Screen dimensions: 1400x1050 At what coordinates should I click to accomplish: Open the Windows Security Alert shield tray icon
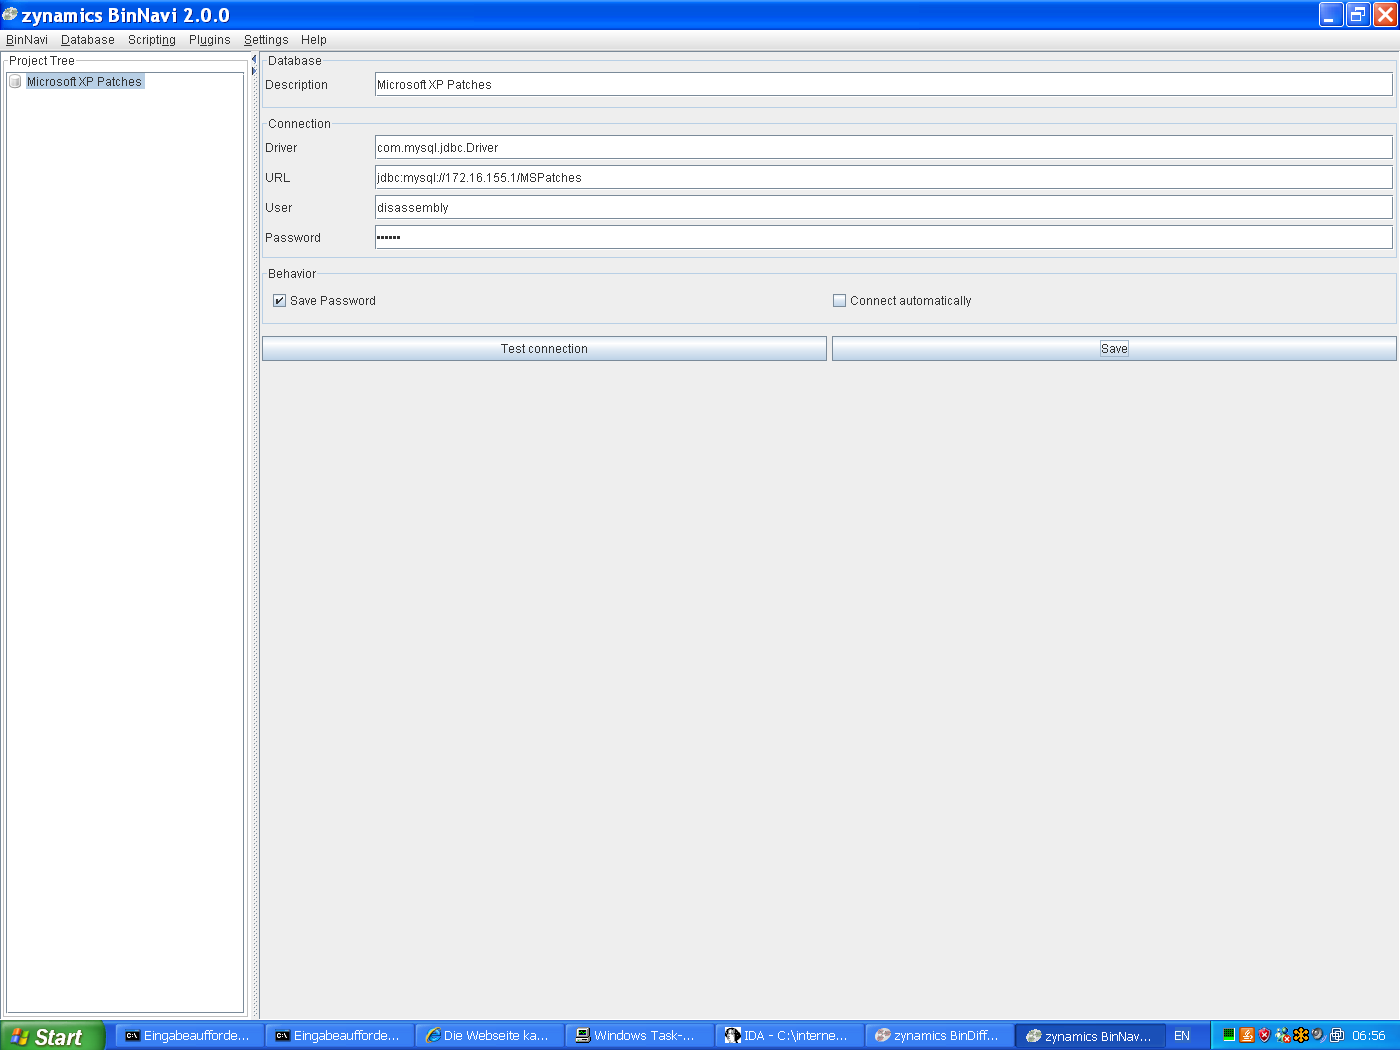(x=1265, y=1035)
